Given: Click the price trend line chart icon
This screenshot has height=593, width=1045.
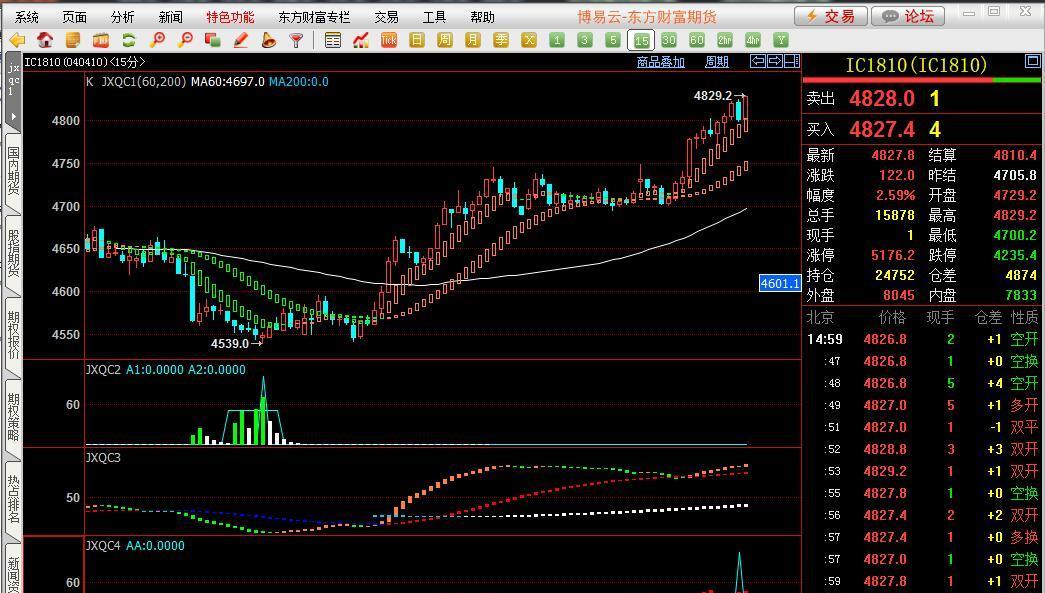Looking at the screenshot, I should coord(361,40).
